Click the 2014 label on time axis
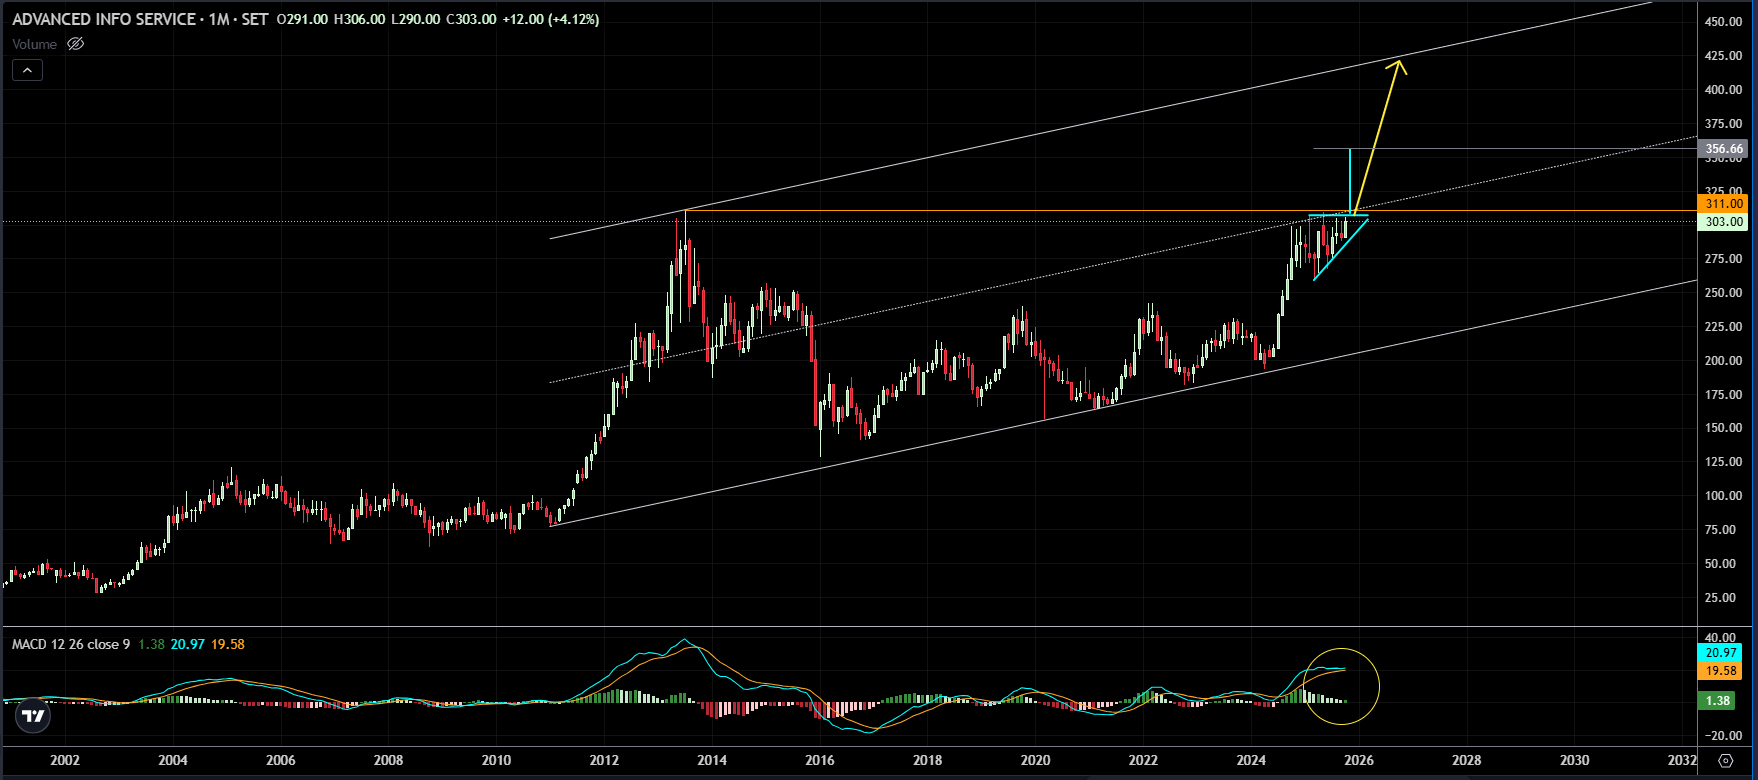 click(712, 760)
